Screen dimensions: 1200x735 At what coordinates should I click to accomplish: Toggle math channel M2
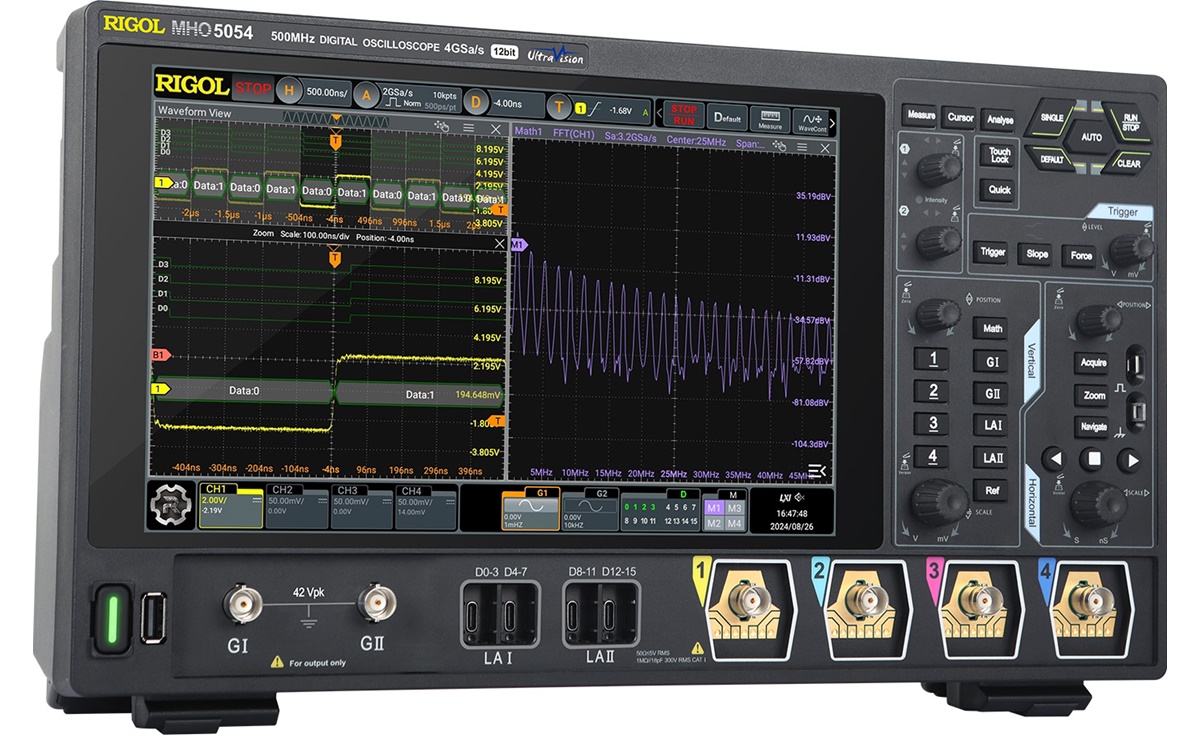coord(714,524)
